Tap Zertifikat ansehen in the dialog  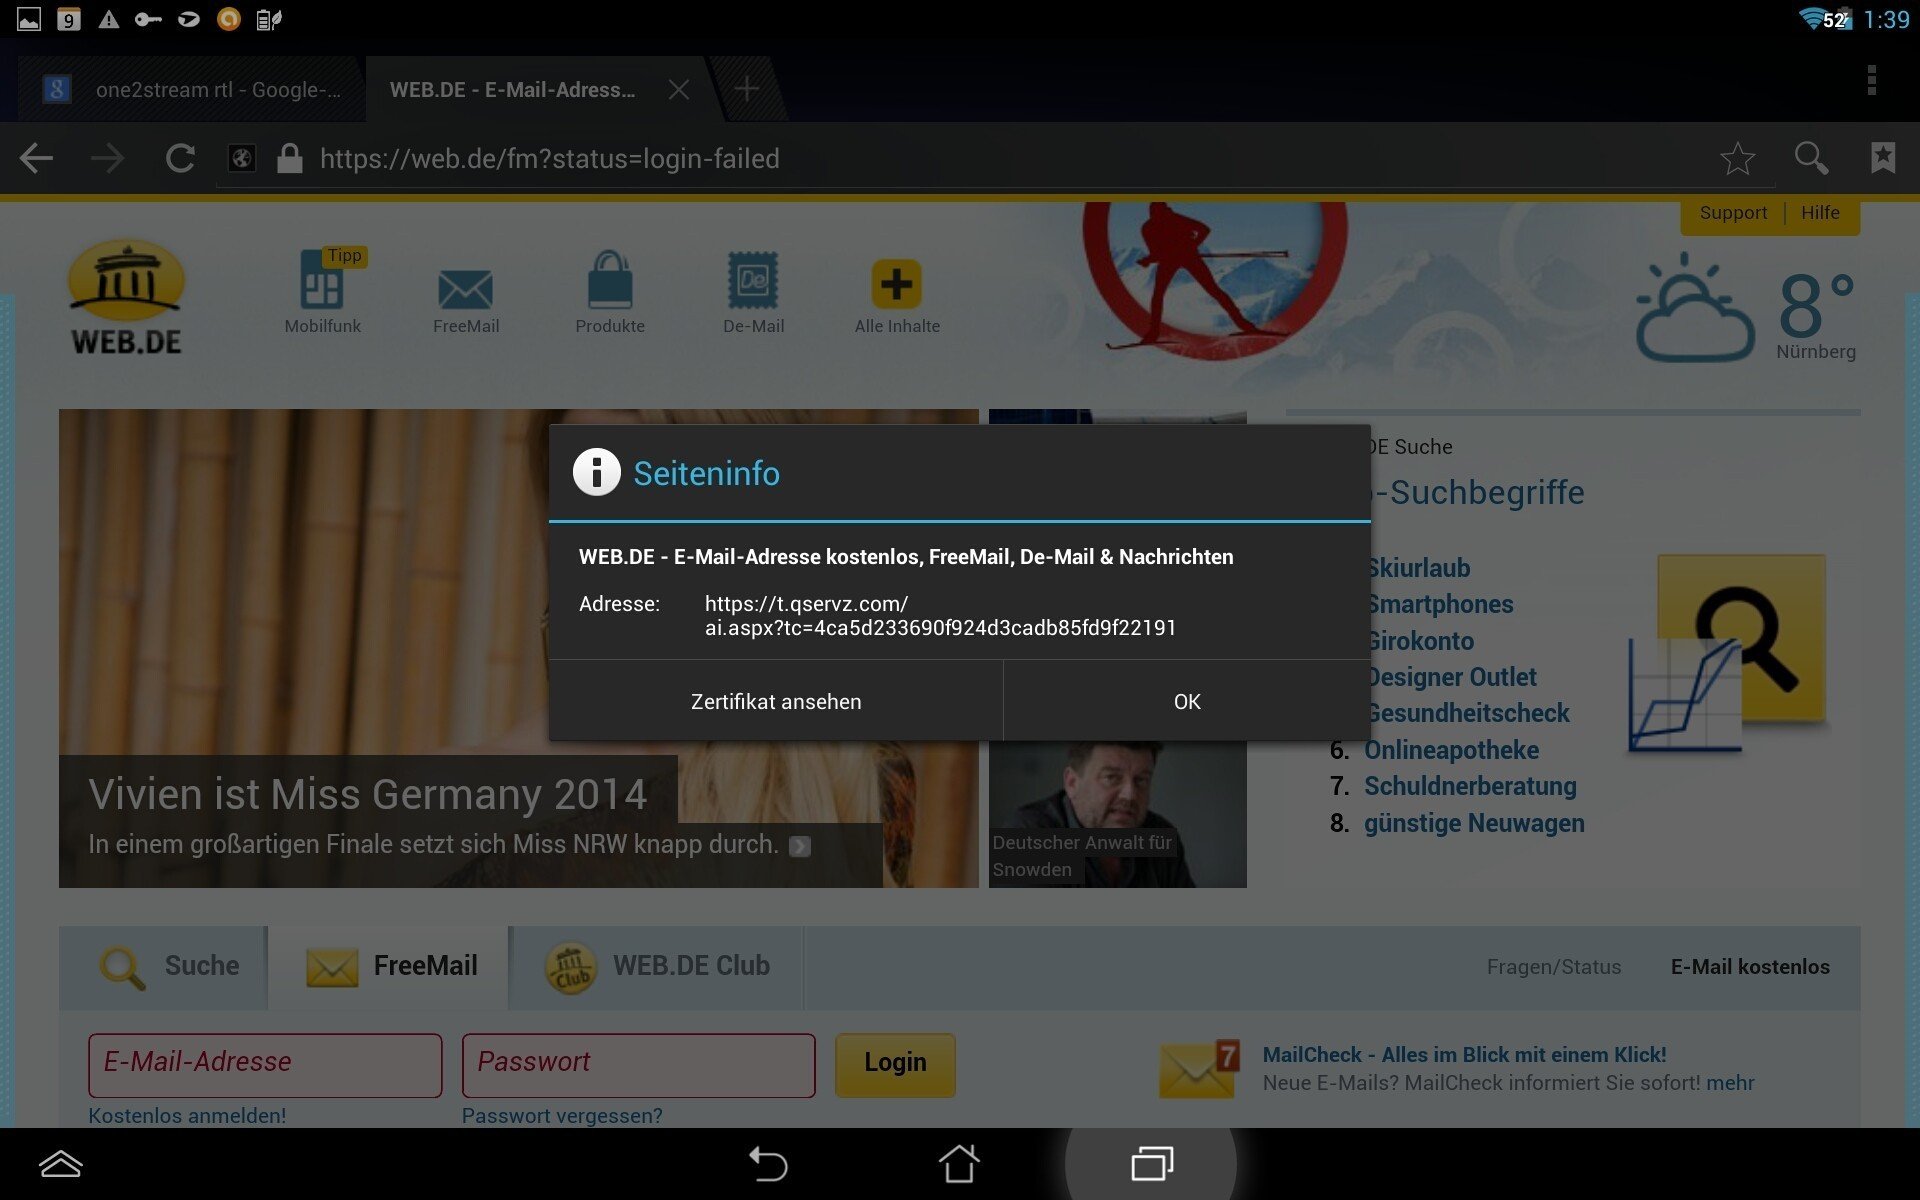(776, 701)
